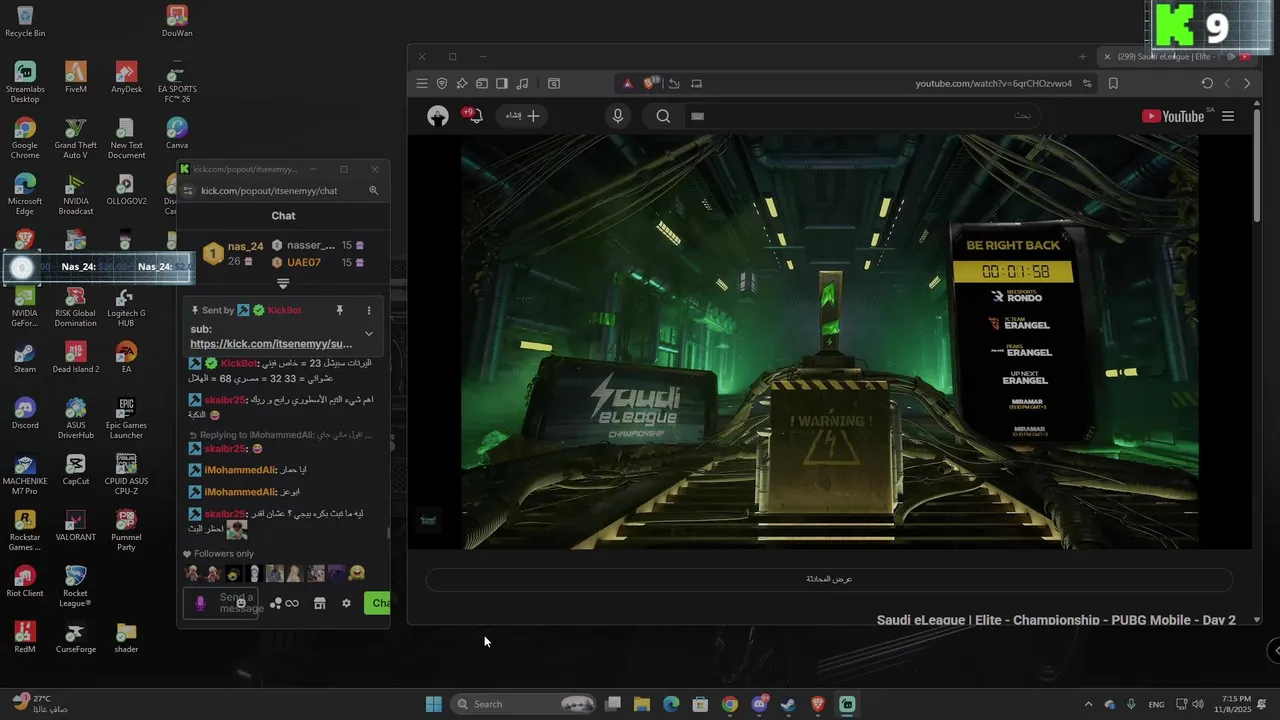This screenshot has width=1280, height=720.
Task: Open Kick chat settings gear
Action: pos(347,603)
